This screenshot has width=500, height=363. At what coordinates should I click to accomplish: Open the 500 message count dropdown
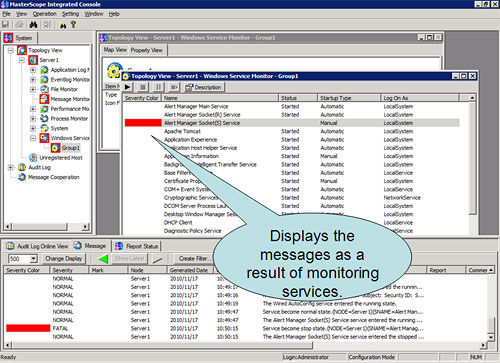pos(33,259)
